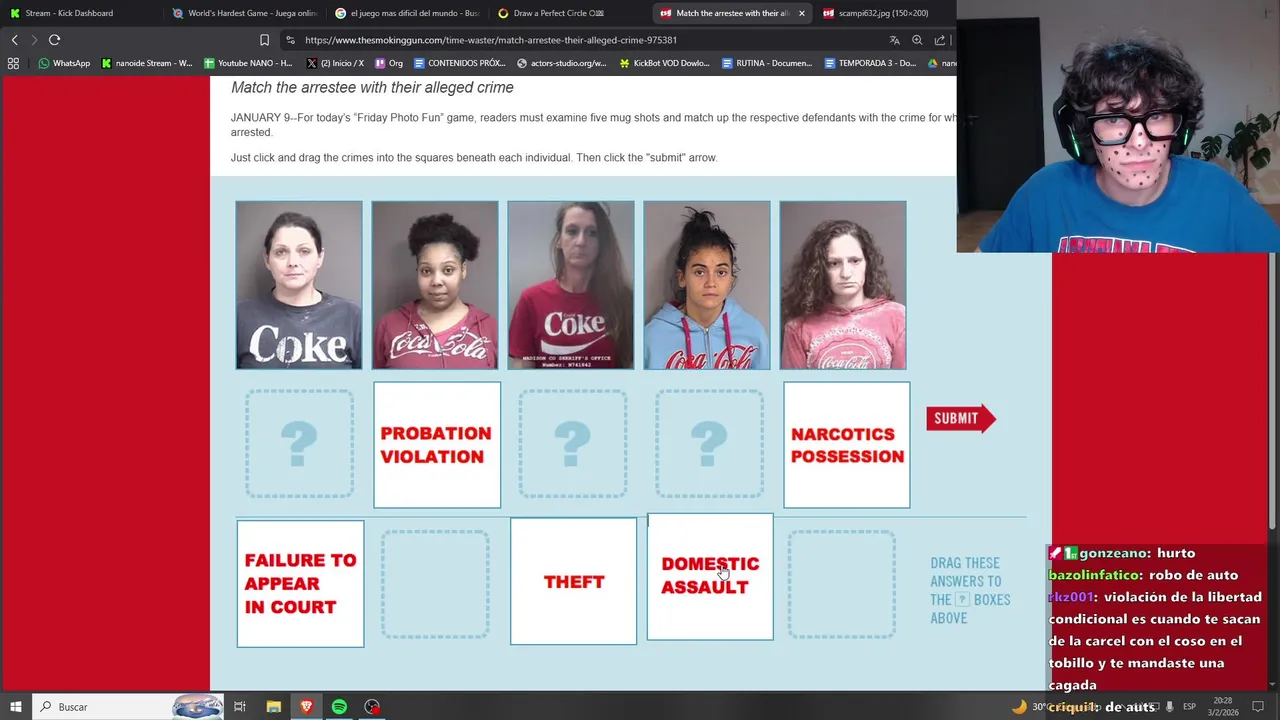Screen dimensions: 1280x720
Task: Open site info icon beside the URL
Action: click(x=290, y=40)
